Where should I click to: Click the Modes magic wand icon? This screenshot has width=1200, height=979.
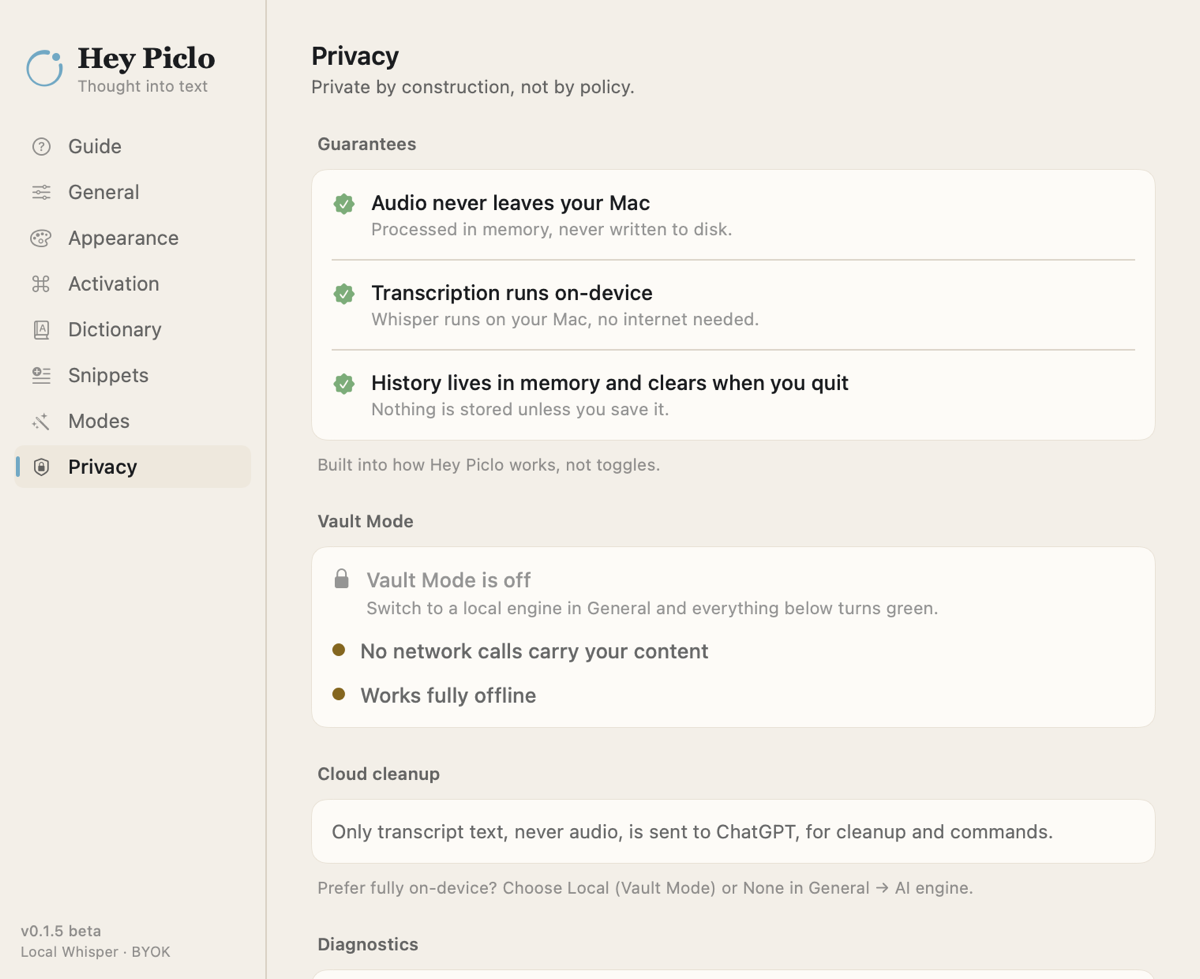pos(41,421)
